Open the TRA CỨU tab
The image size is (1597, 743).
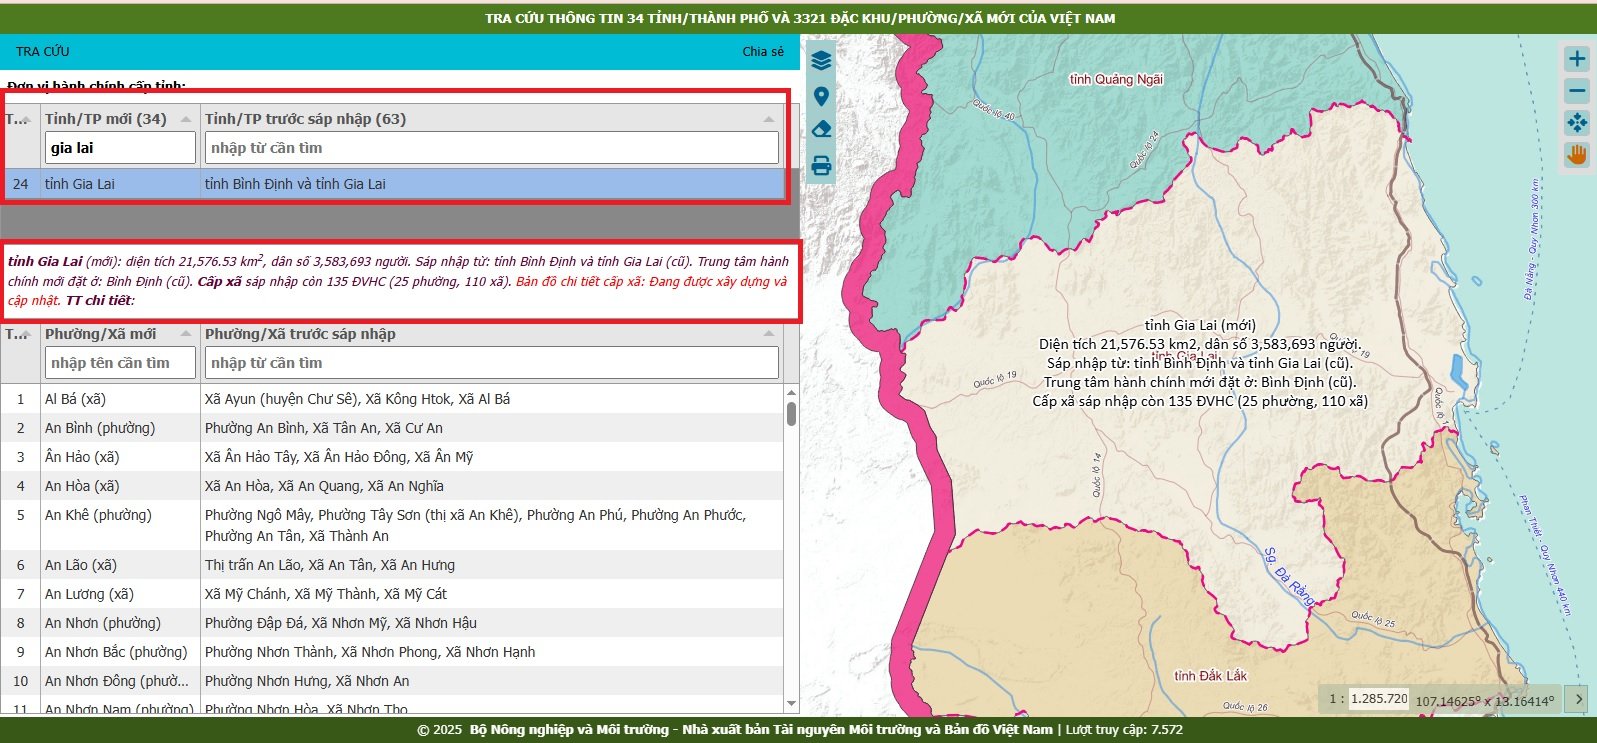click(x=43, y=51)
